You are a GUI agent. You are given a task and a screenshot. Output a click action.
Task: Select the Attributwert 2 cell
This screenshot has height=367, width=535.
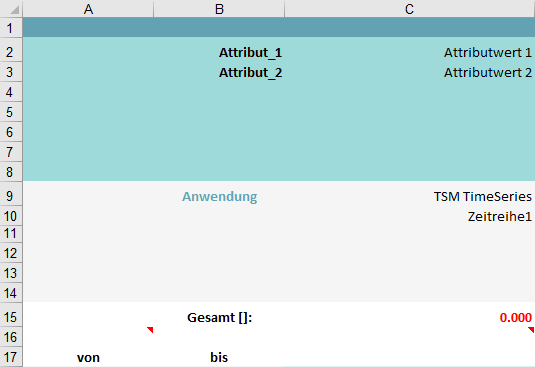pos(409,72)
